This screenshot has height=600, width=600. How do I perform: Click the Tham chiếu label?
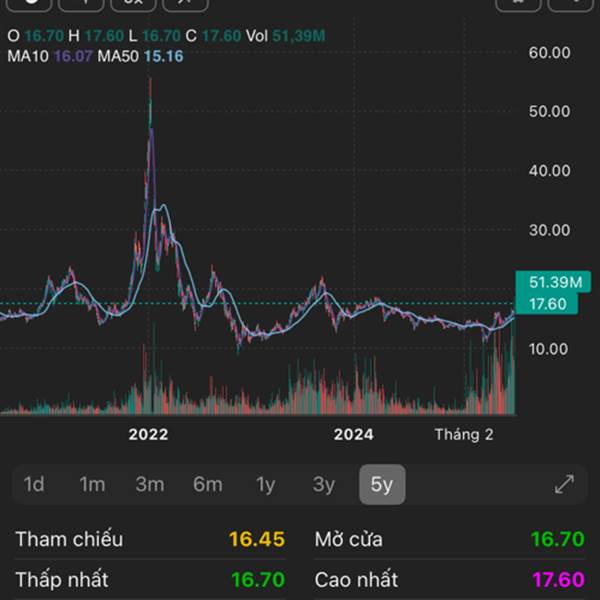[69, 539]
